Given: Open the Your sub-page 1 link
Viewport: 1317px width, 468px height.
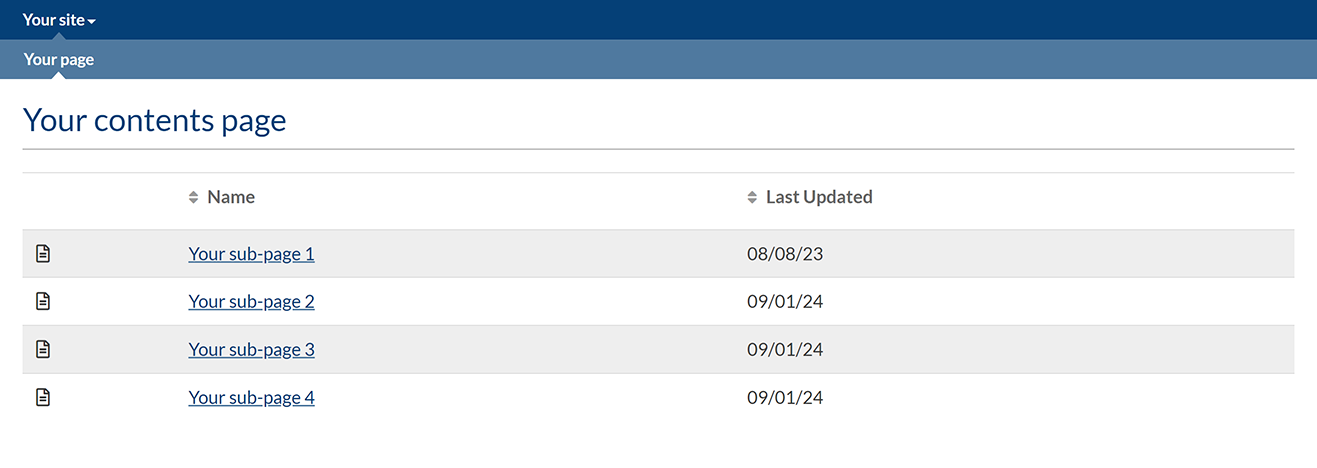Looking at the screenshot, I should (x=251, y=254).
